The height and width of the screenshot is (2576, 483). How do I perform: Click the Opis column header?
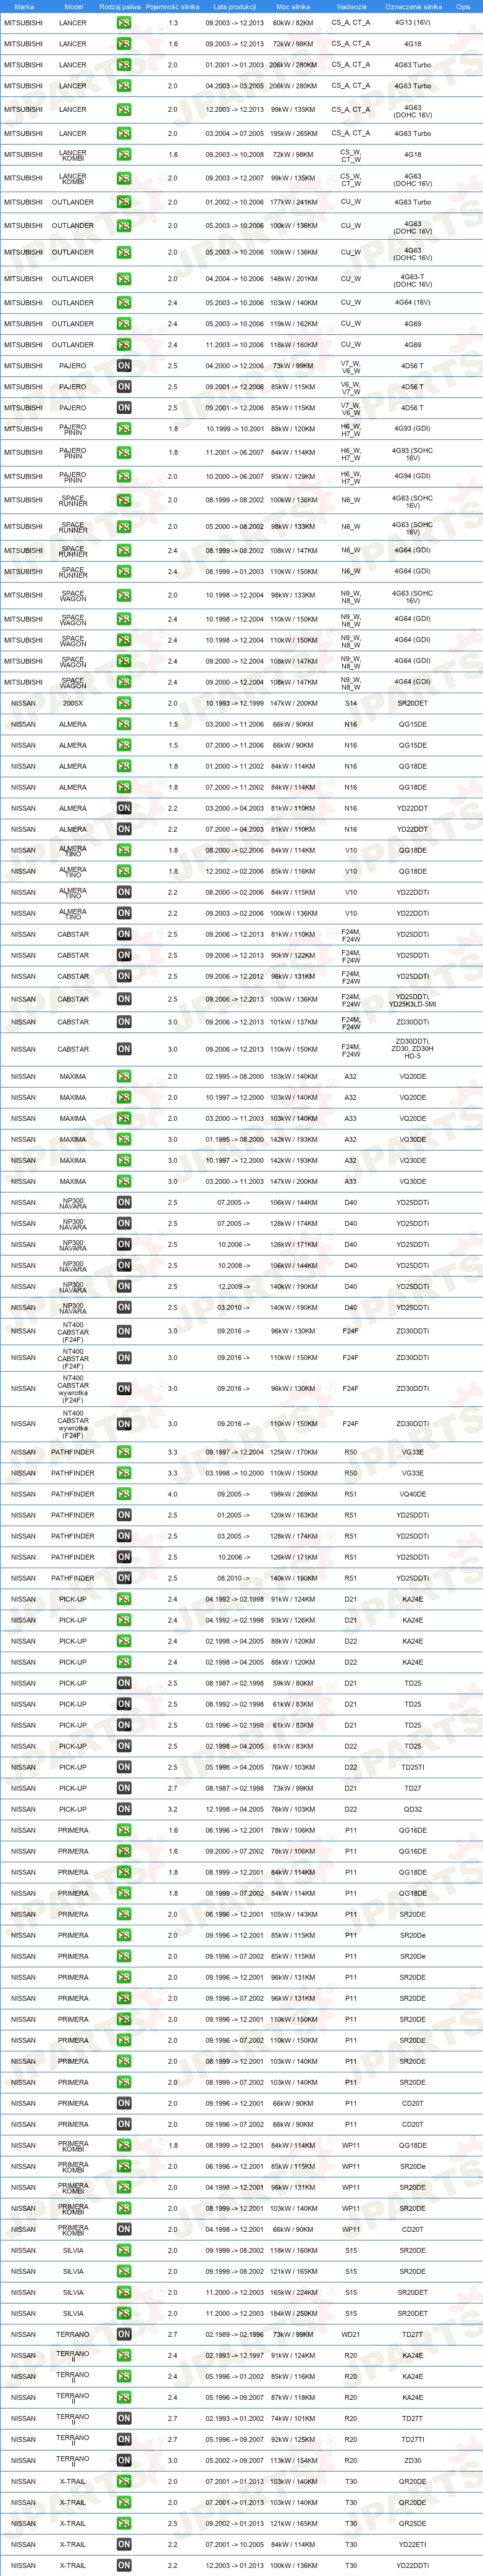pos(463,6)
